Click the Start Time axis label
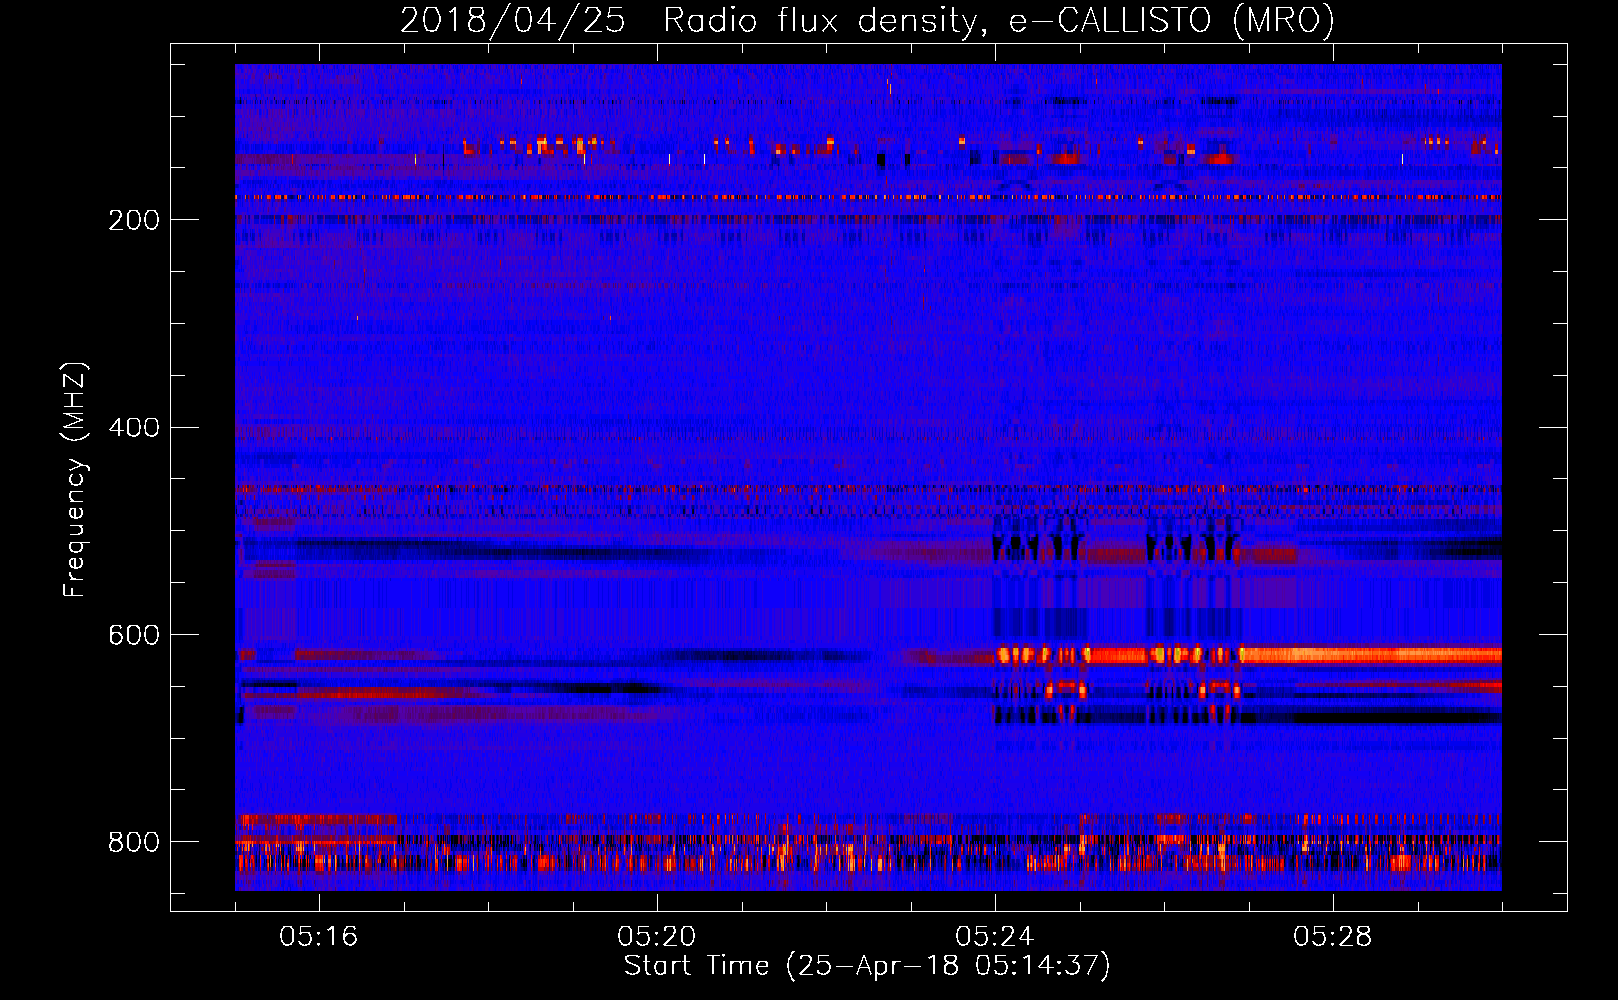The height and width of the screenshot is (1000, 1618). coord(867,966)
